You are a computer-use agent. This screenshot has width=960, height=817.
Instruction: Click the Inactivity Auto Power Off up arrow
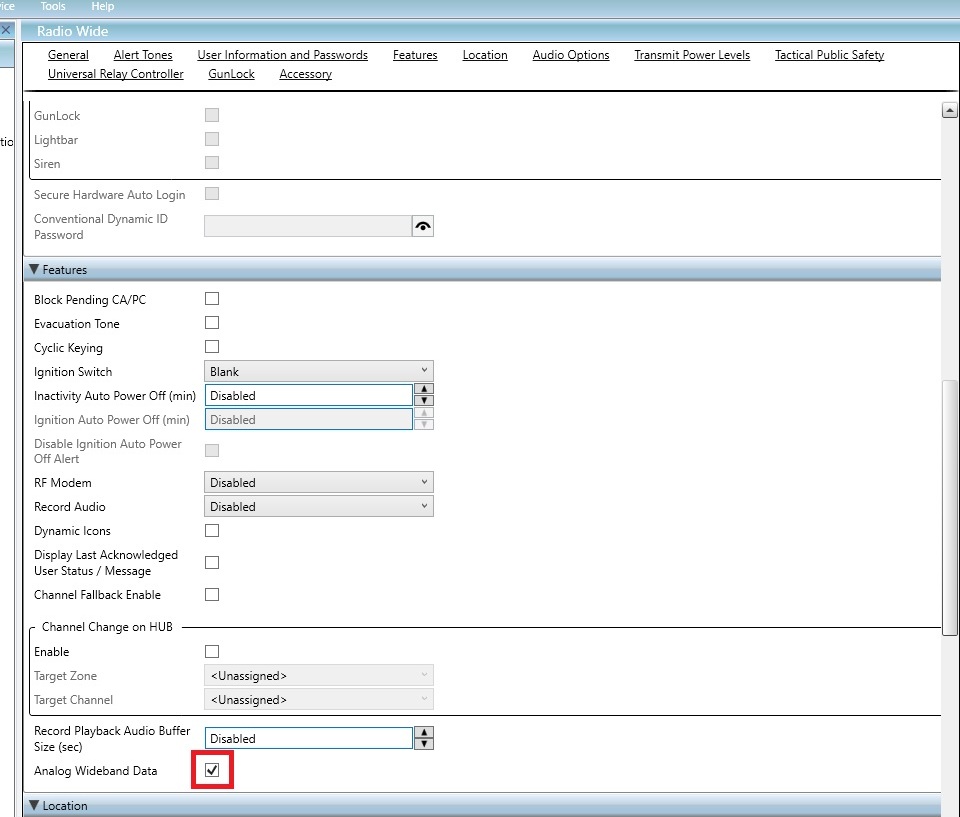click(x=423, y=390)
